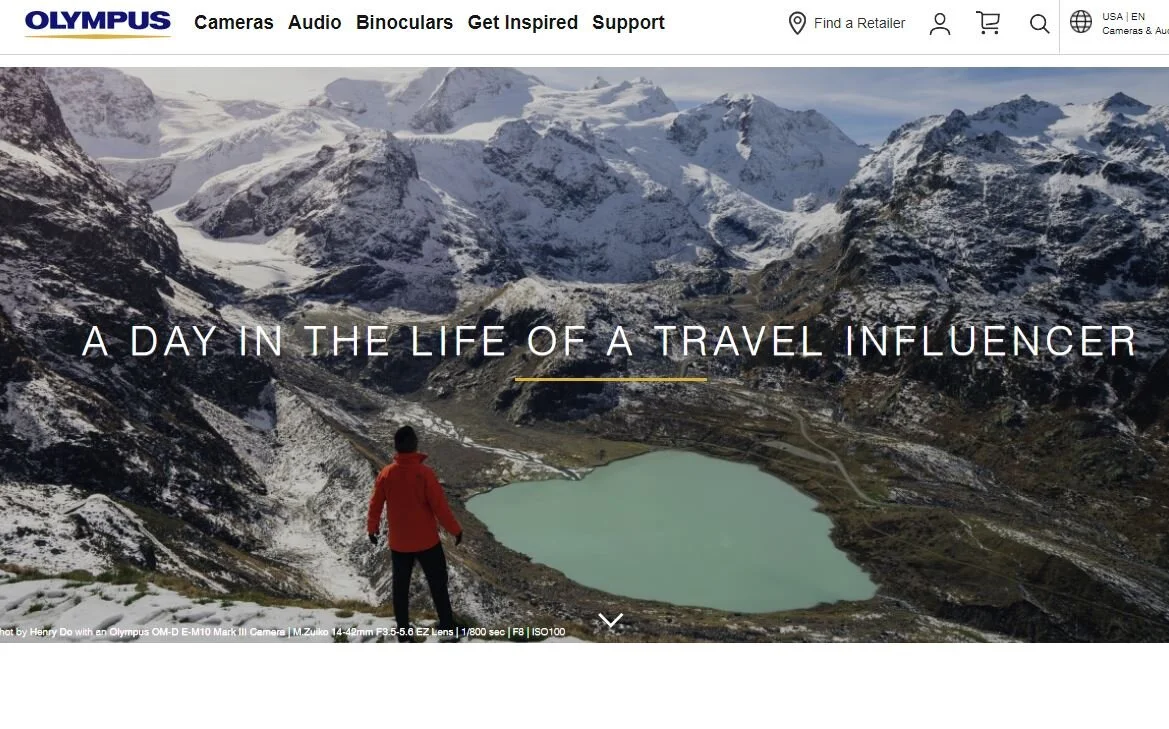Image resolution: width=1169 pixels, height=729 pixels.
Task: Click the Travel Influencer hero headline
Action: (609, 341)
